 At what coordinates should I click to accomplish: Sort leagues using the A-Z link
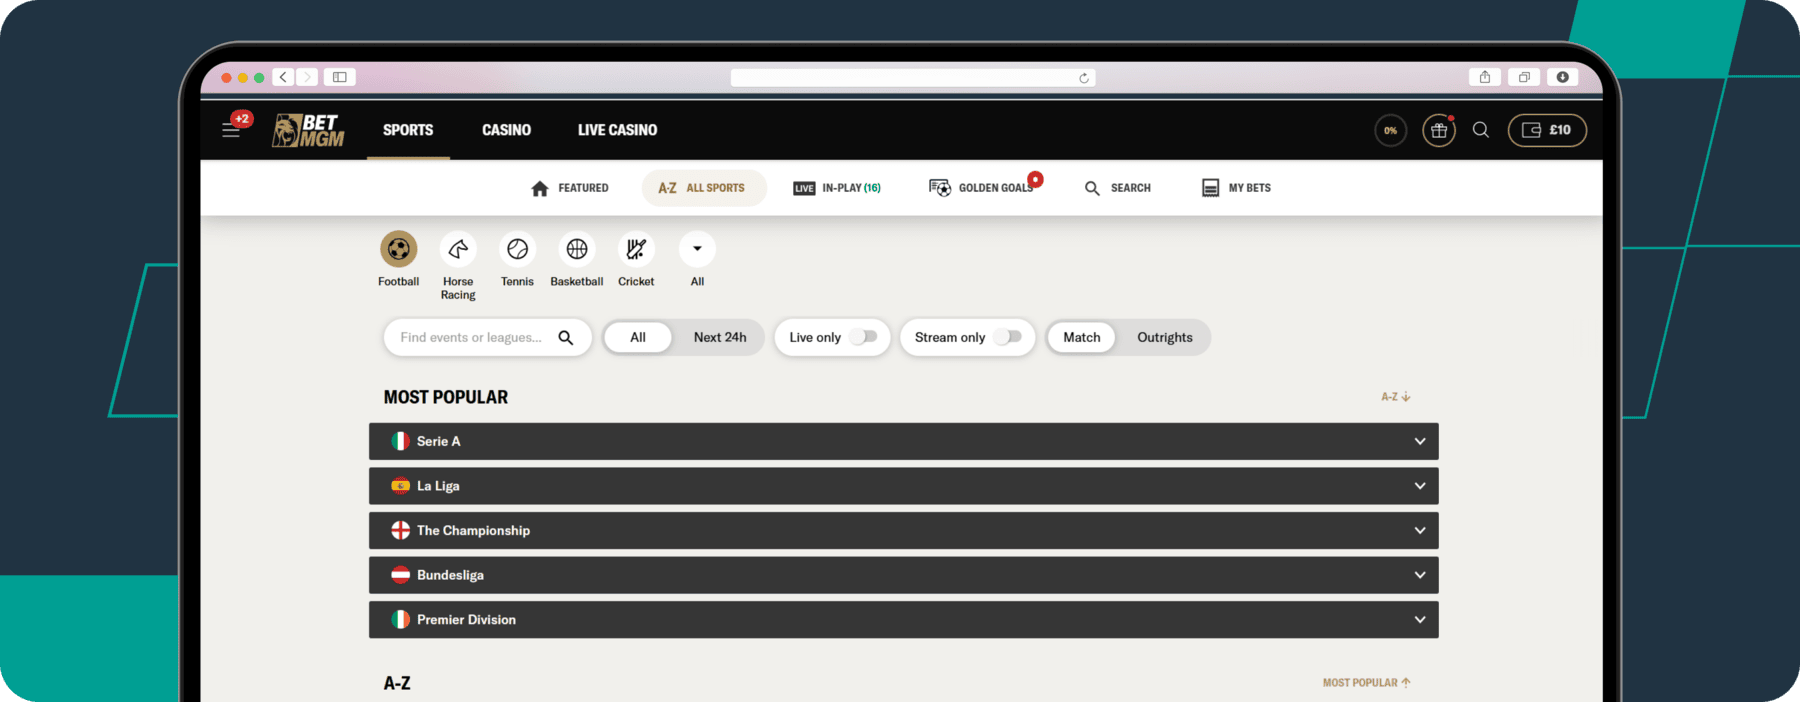coord(1396,397)
